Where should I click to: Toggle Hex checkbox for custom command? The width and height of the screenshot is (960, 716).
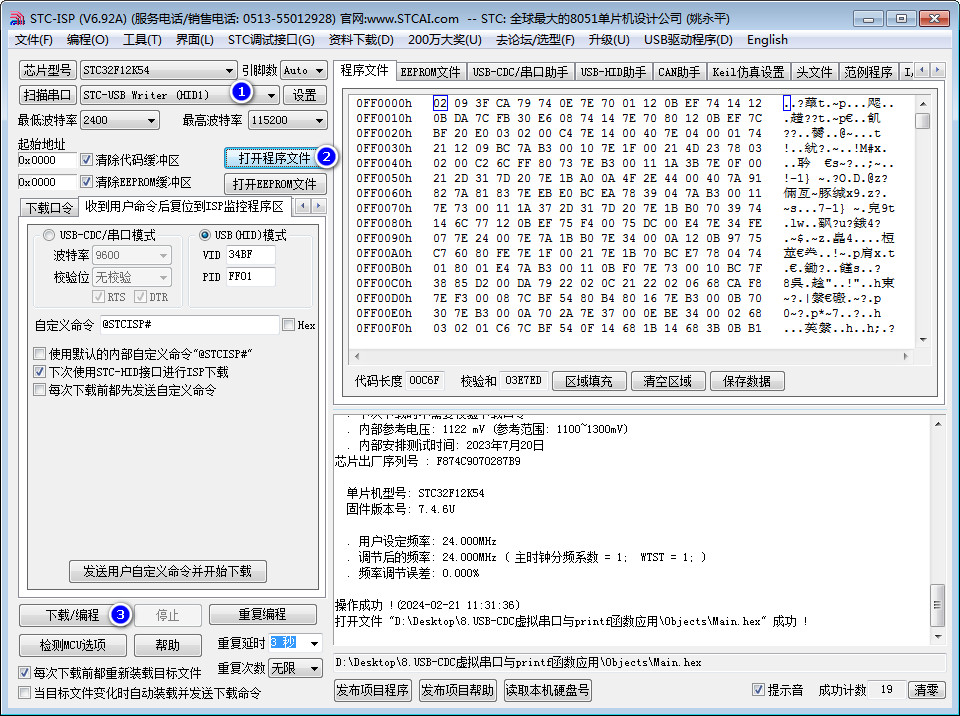288,325
